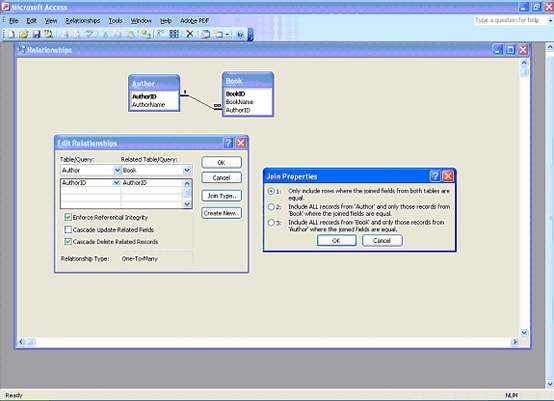554x401 pixels.
Task: Click OK in Join Properties dialog
Action: (x=336, y=241)
